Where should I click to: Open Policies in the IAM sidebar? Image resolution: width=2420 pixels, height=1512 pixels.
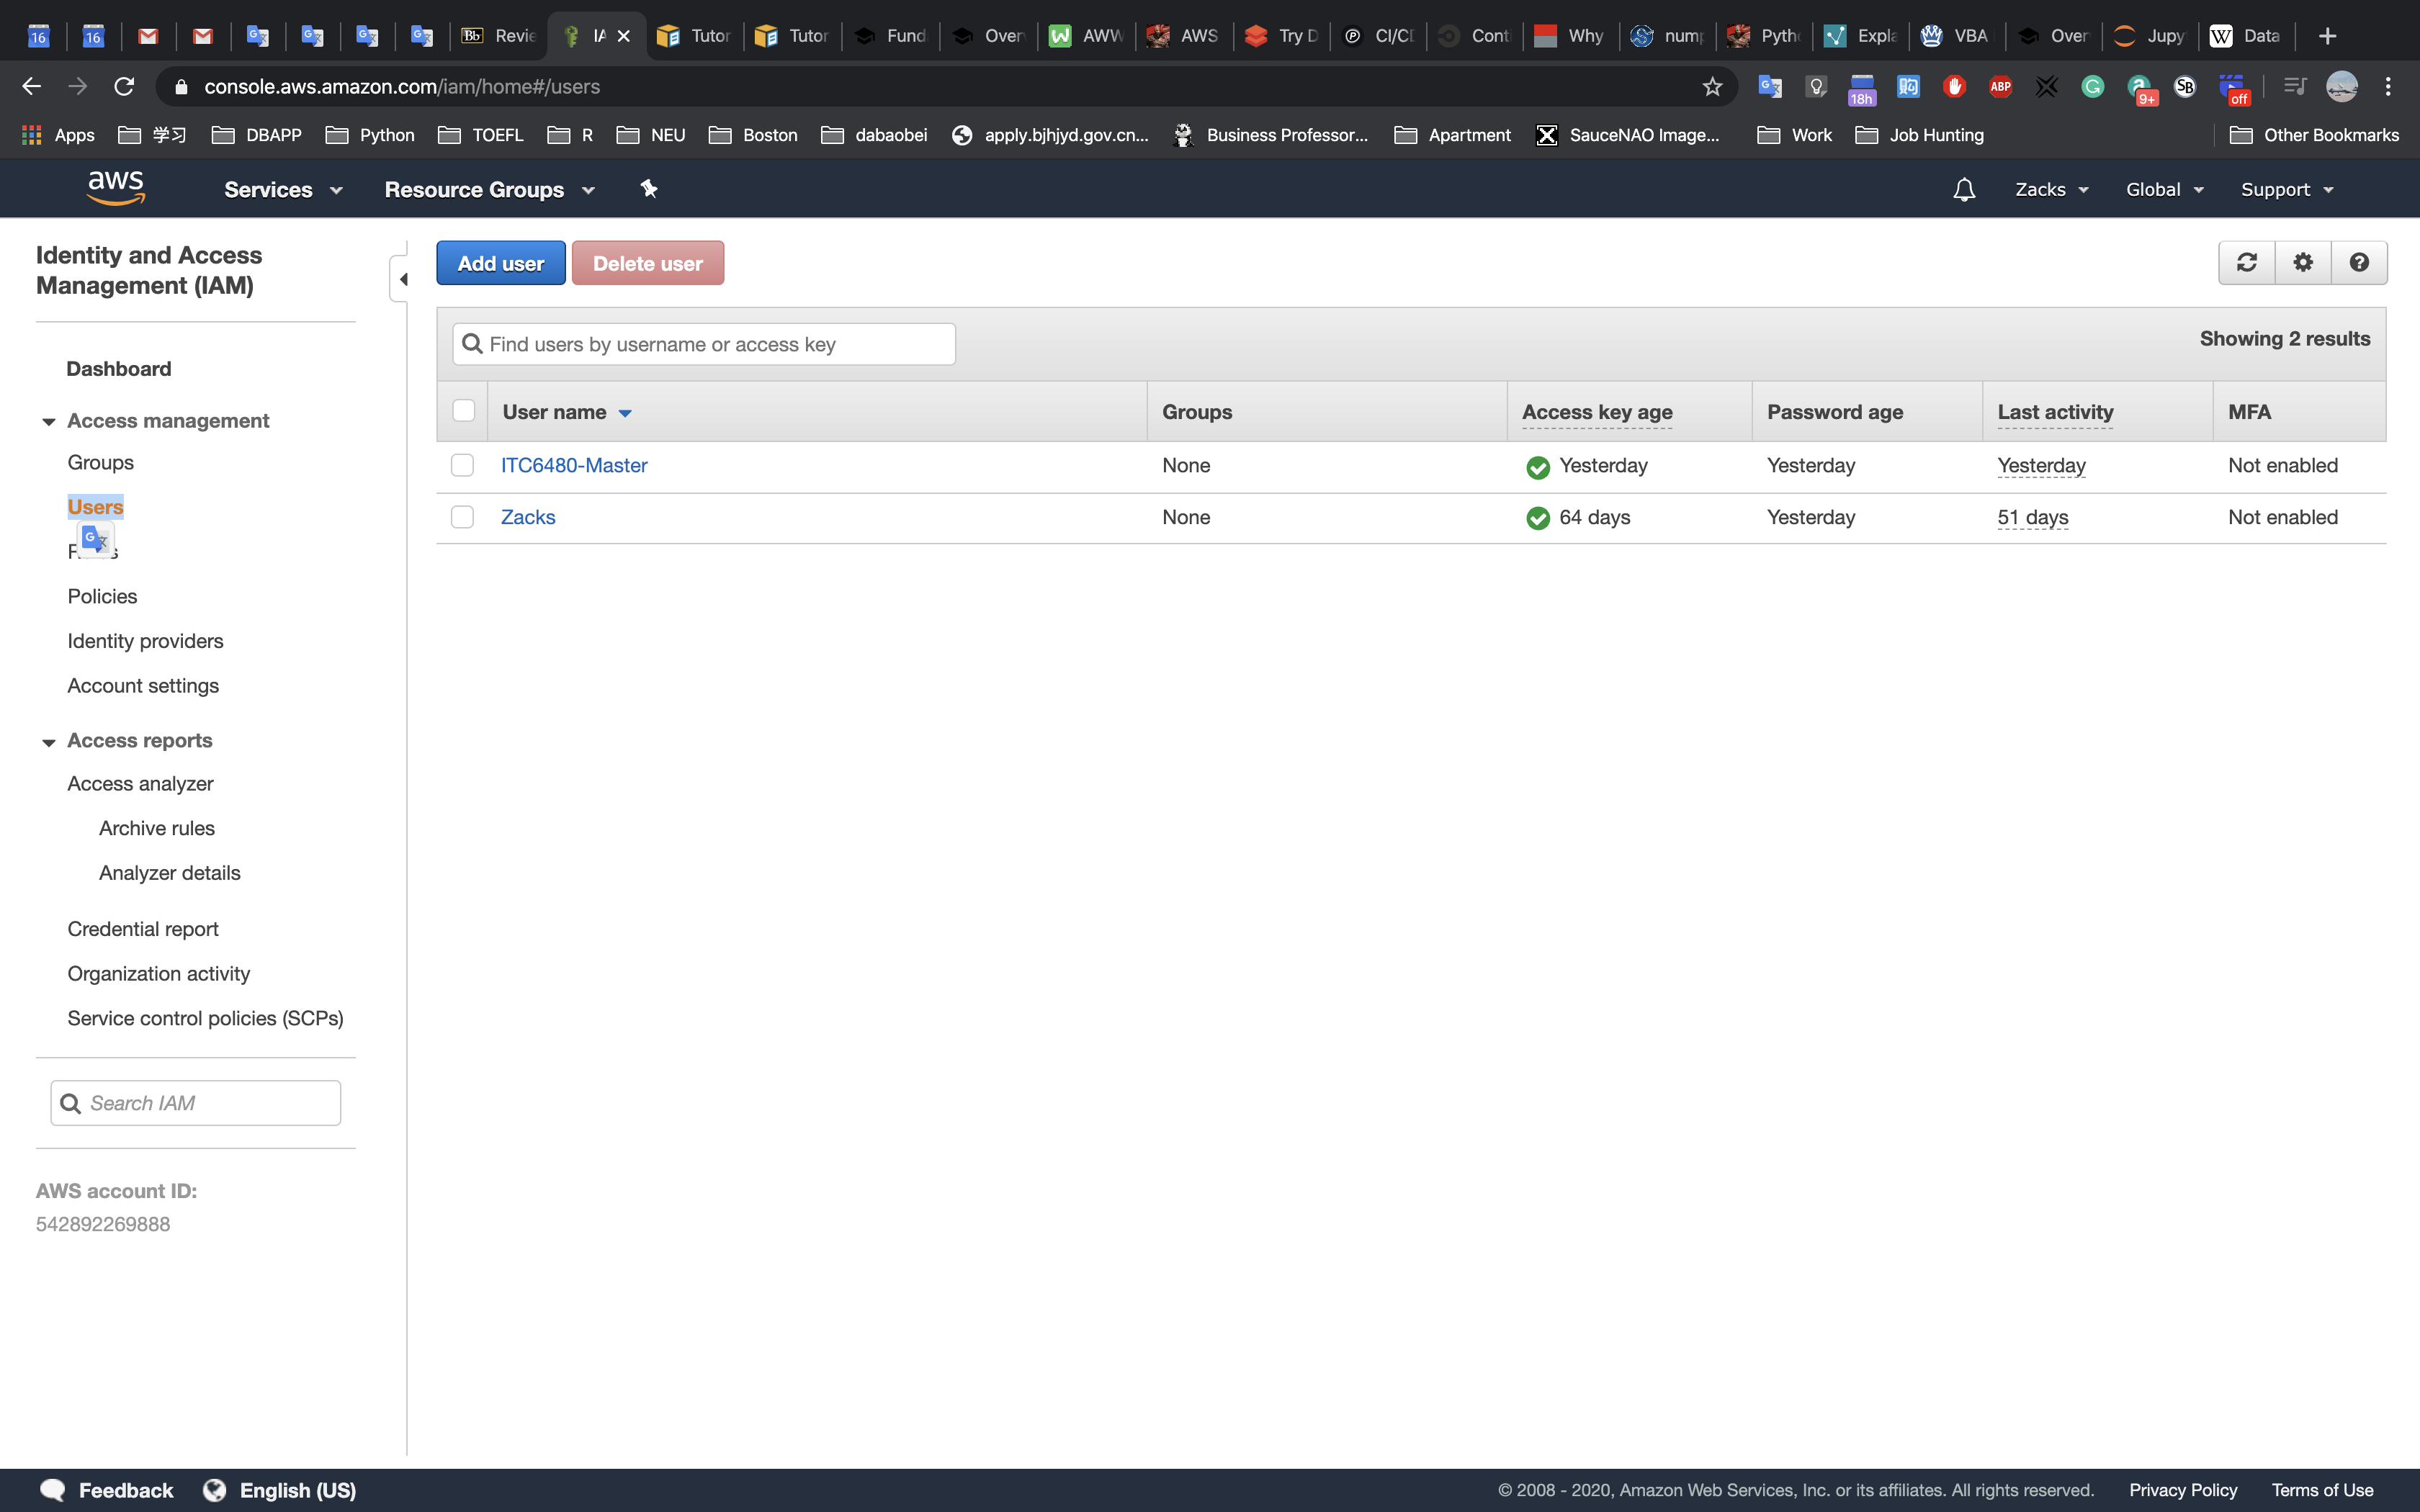pyautogui.click(x=102, y=597)
